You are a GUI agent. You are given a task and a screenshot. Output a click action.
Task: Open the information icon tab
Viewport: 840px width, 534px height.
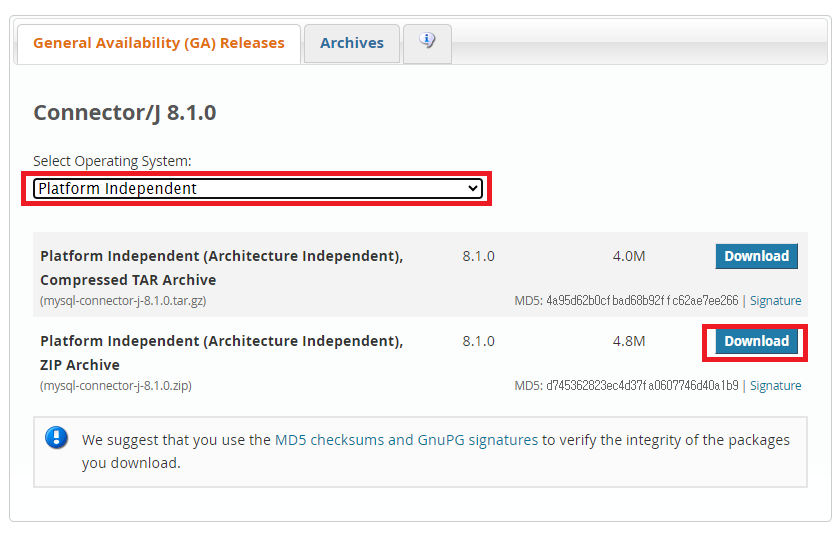(x=427, y=43)
